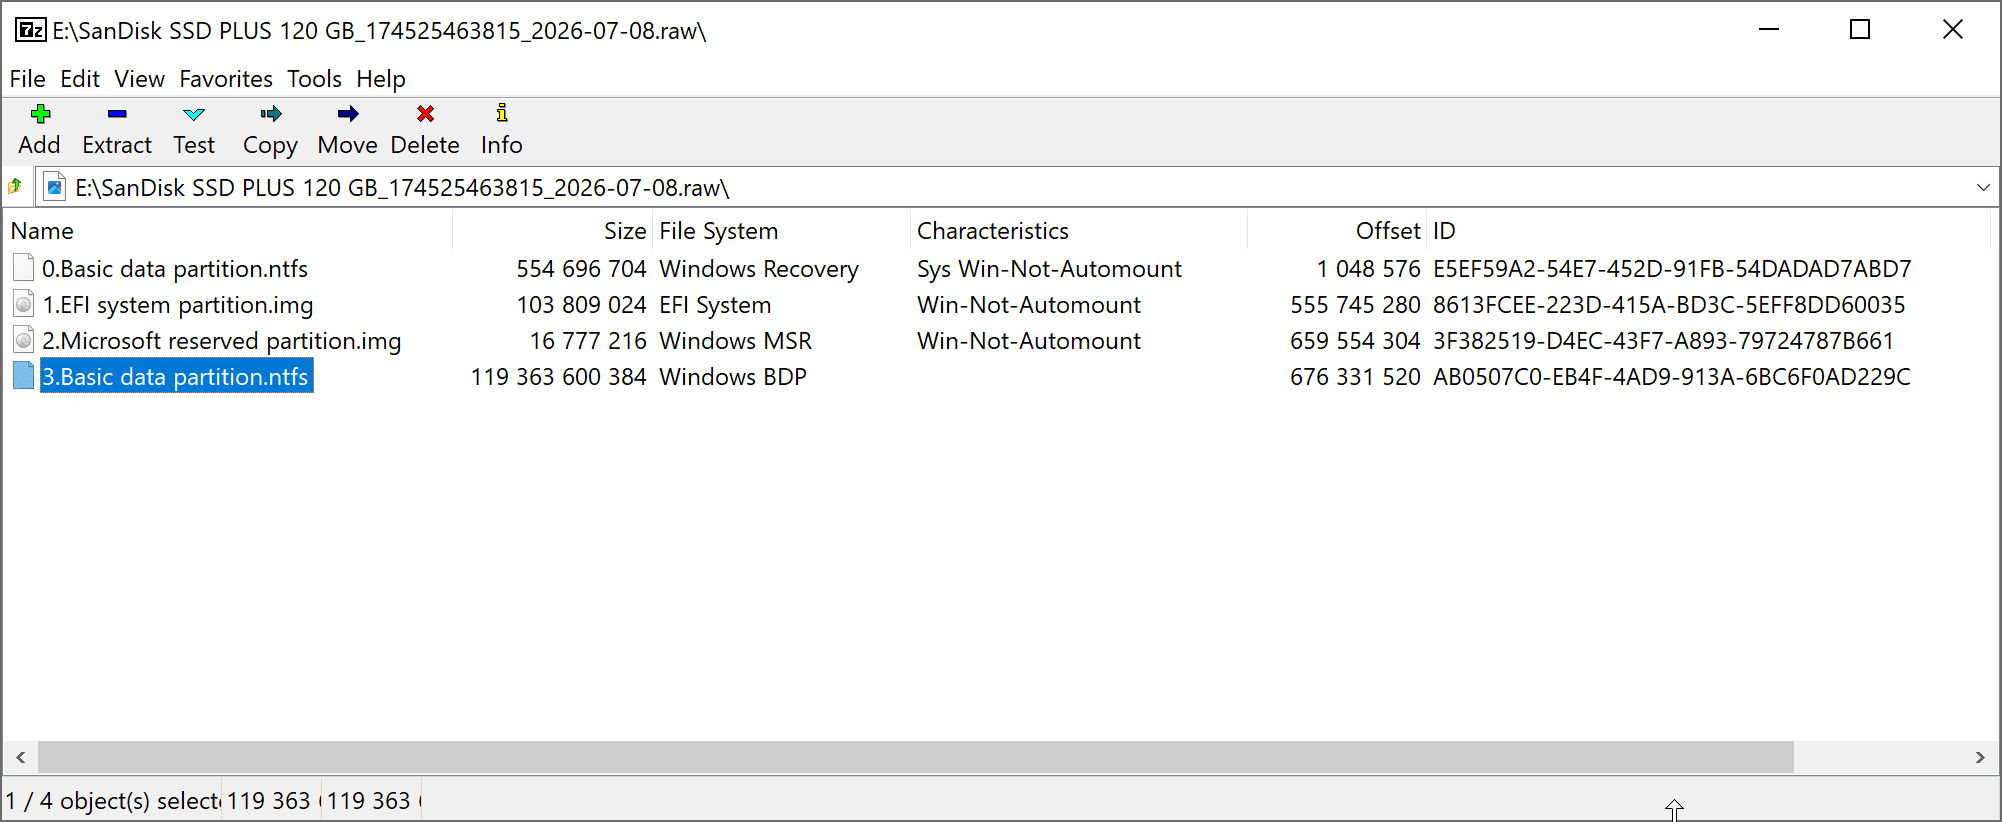Click size value 119 363 600 384
The image size is (2002, 822).
[559, 376]
